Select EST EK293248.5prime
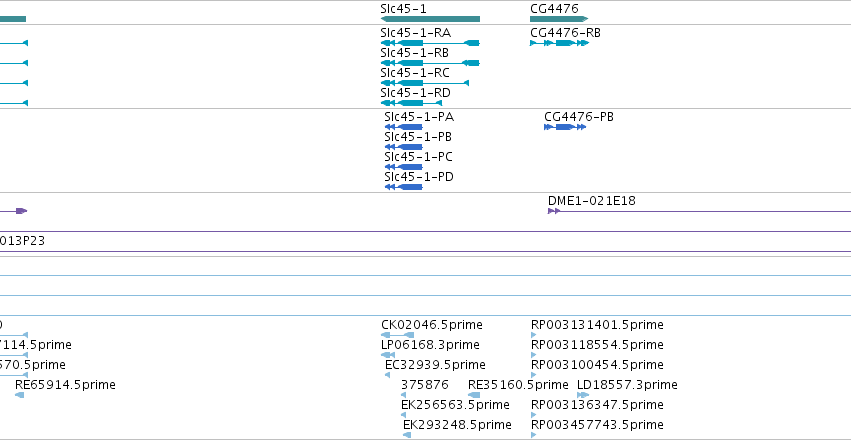The width and height of the screenshot is (851, 440). [x=457, y=424]
